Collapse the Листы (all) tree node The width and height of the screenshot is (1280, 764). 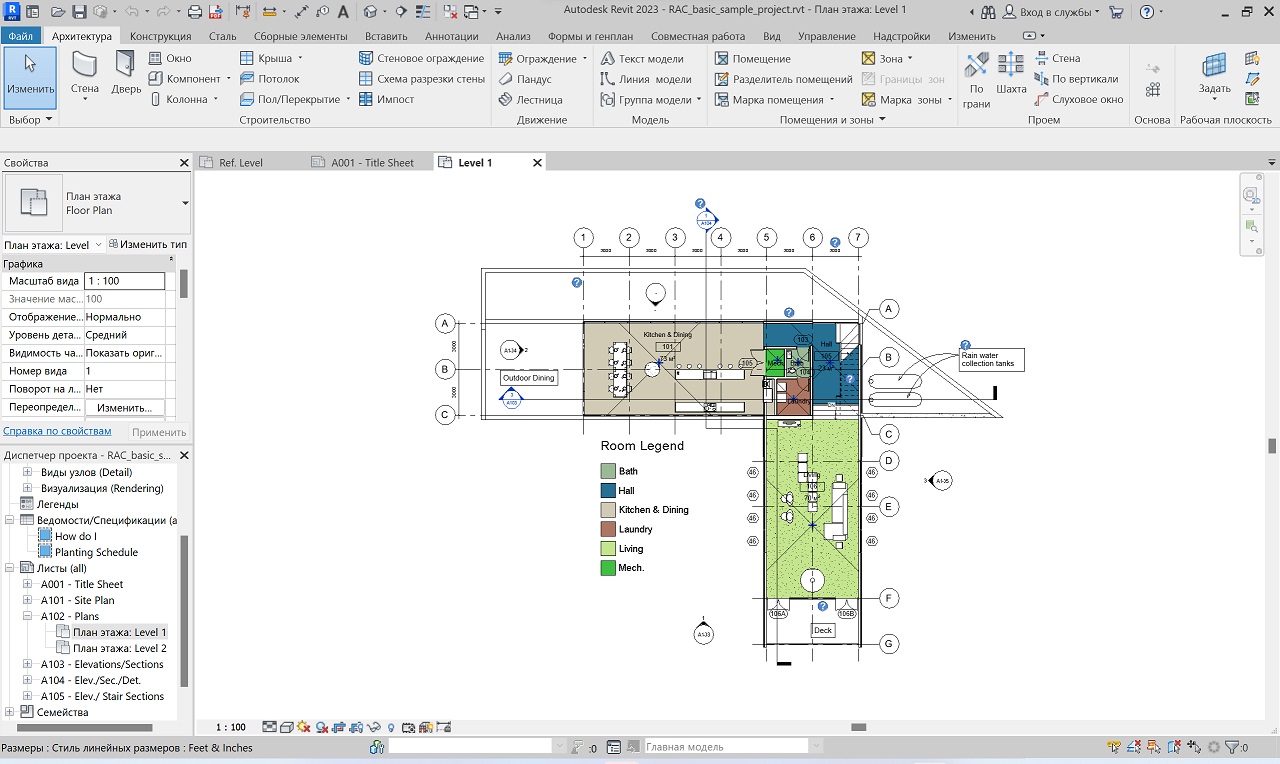tap(10, 569)
